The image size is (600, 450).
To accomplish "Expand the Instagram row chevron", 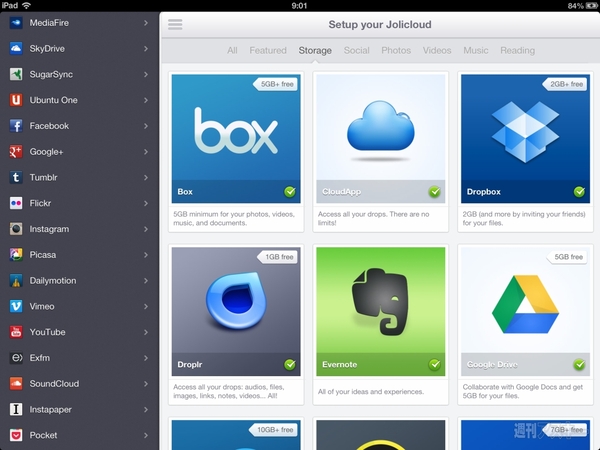I will point(146,229).
